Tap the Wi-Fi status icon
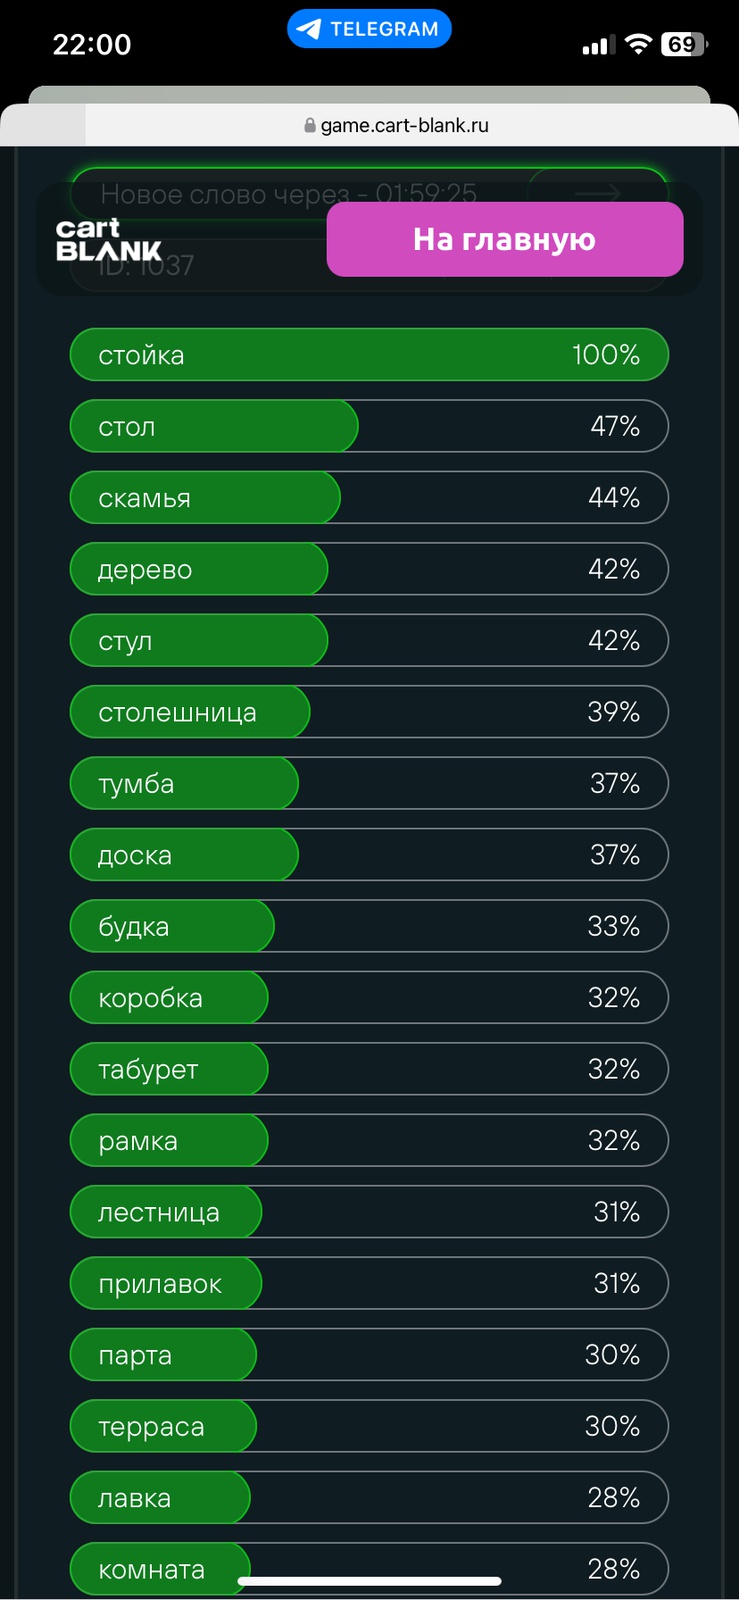This screenshot has width=739, height=1600. coord(637,44)
